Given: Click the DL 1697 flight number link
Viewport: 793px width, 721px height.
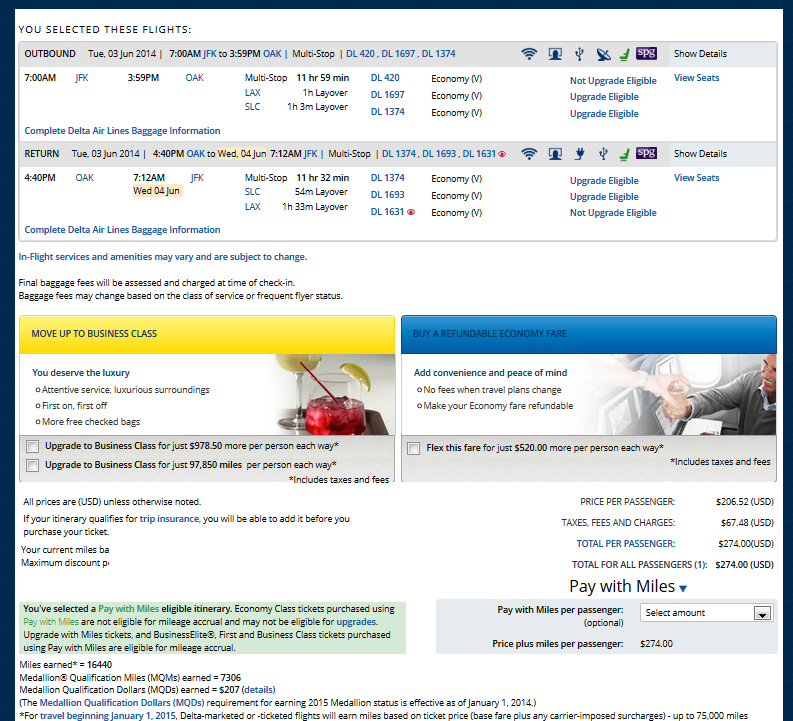Looking at the screenshot, I should pos(387,96).
